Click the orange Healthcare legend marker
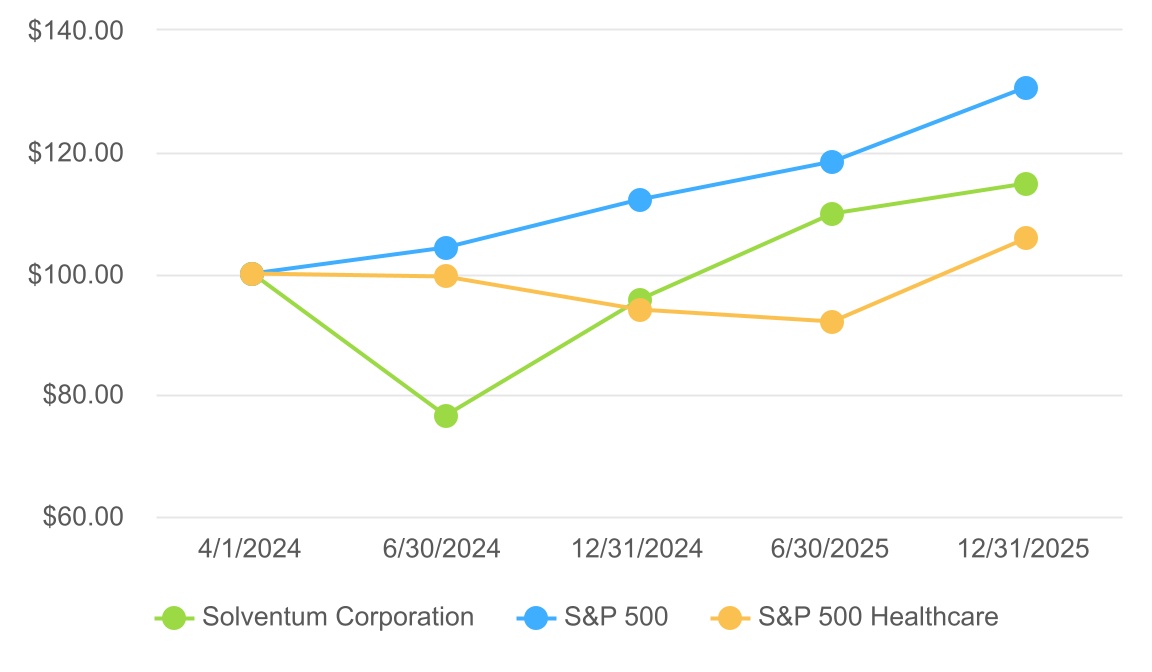1152x672 pixels. pos(731,618)
